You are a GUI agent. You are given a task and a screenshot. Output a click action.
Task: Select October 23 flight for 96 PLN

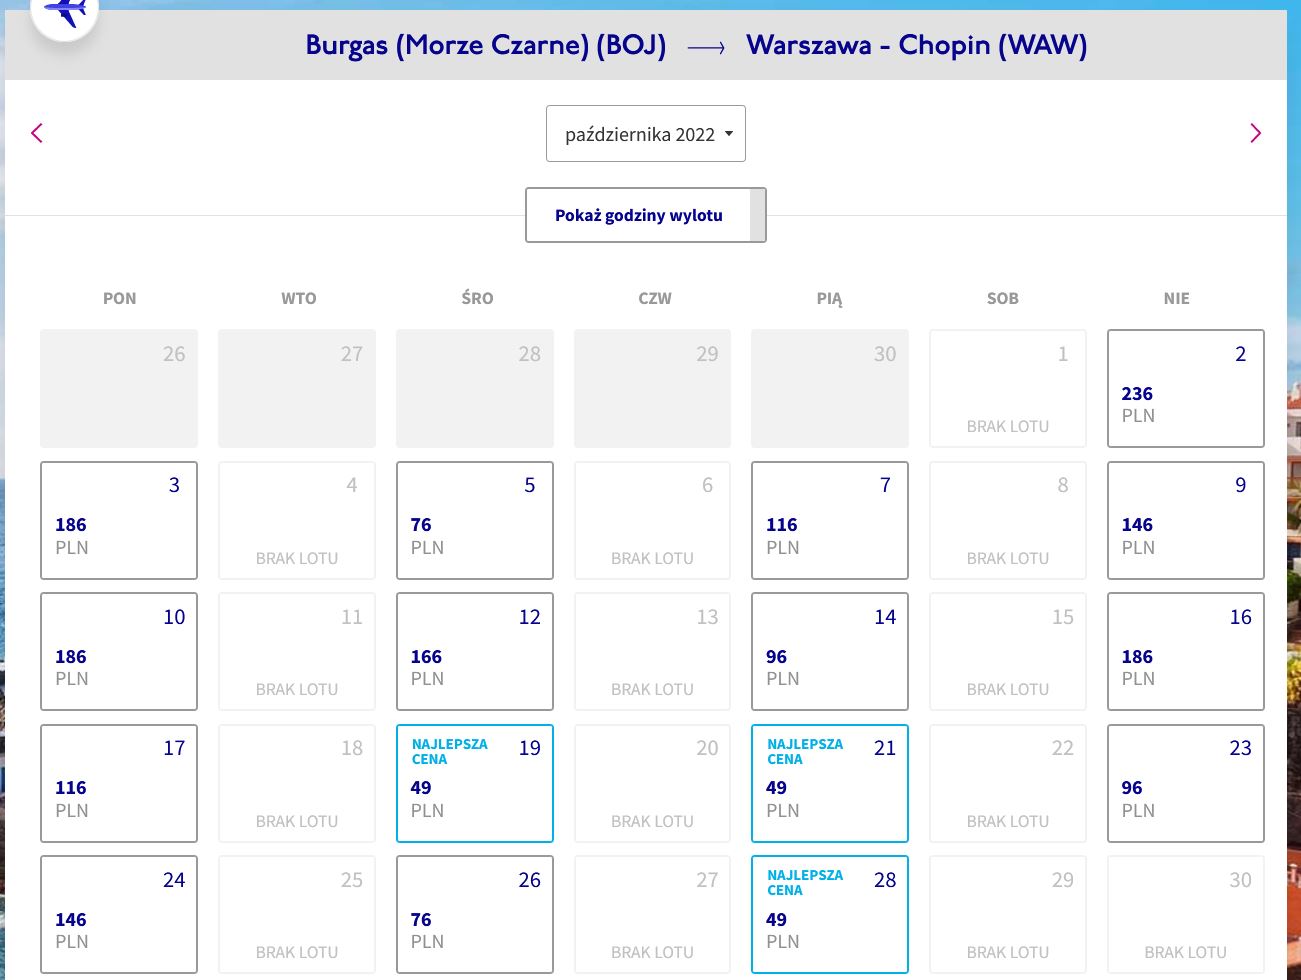(x=1185, y=783)
